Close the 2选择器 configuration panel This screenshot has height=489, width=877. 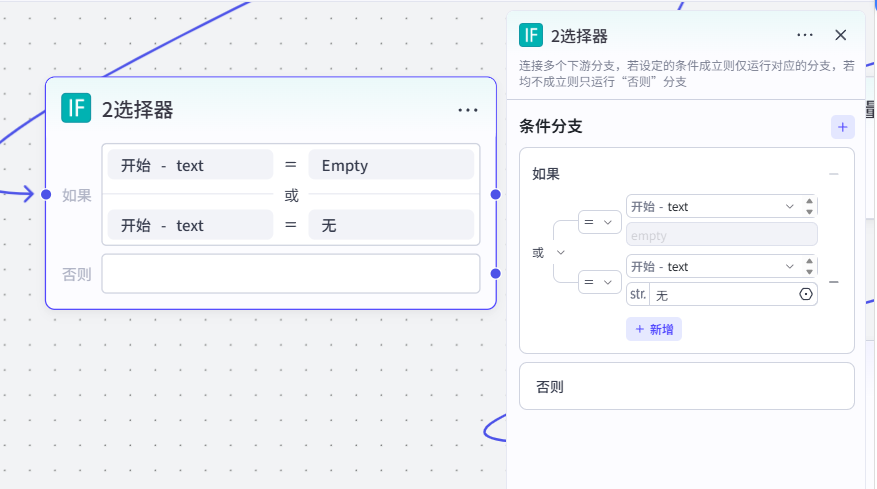[841, 35]
